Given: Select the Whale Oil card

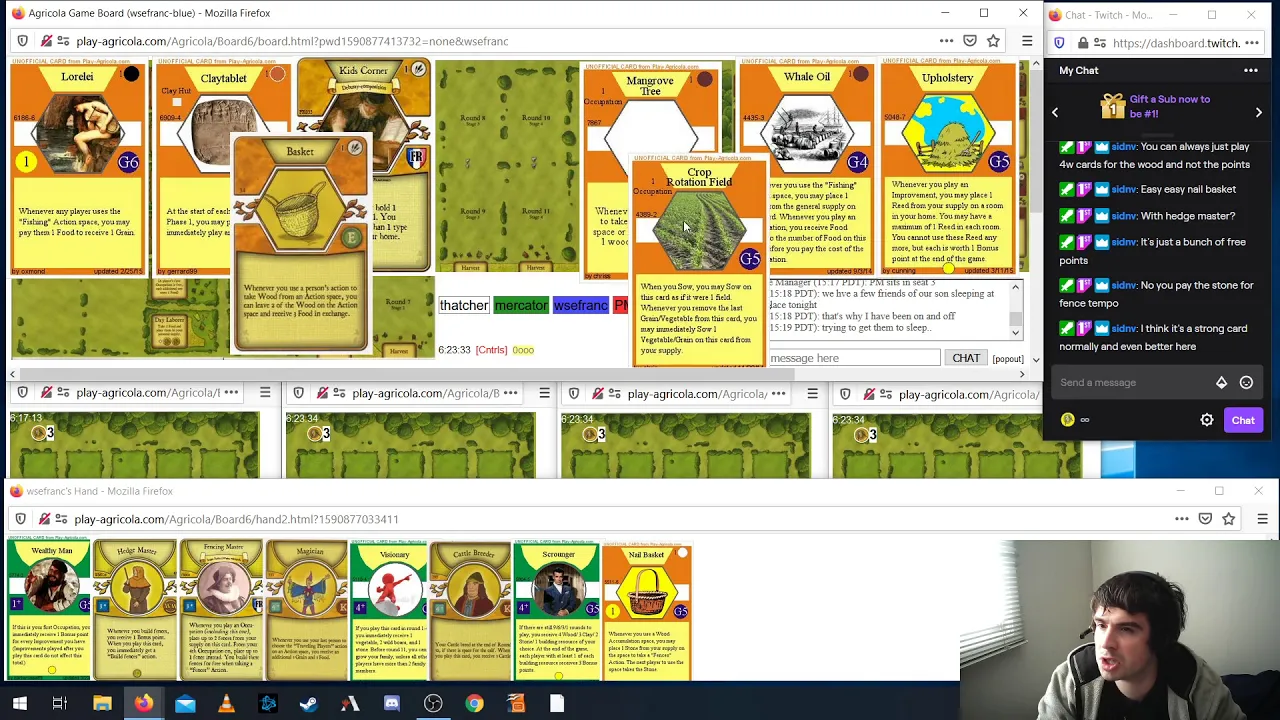Looking at the screenshot, I should (807, 168).
